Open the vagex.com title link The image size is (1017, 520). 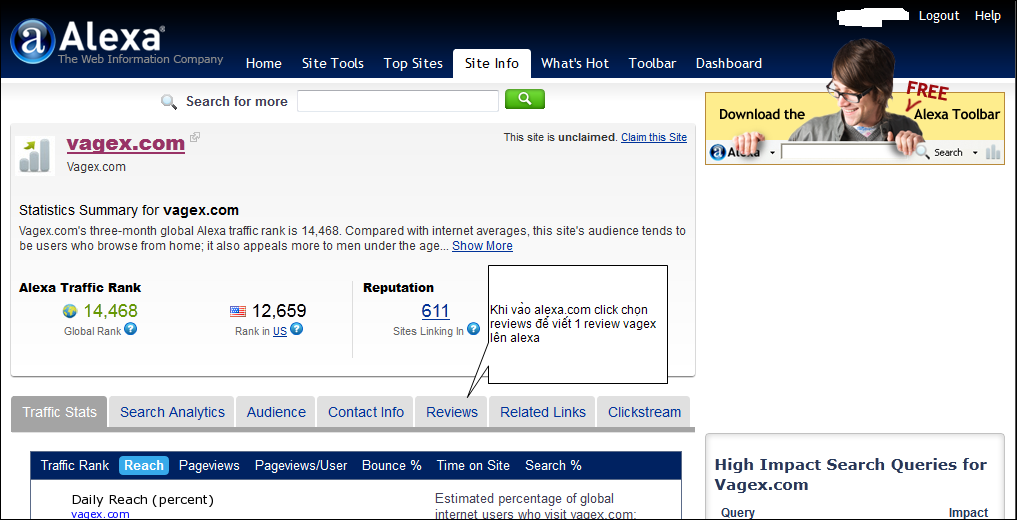pyautogui.click(x=126, y=143)
